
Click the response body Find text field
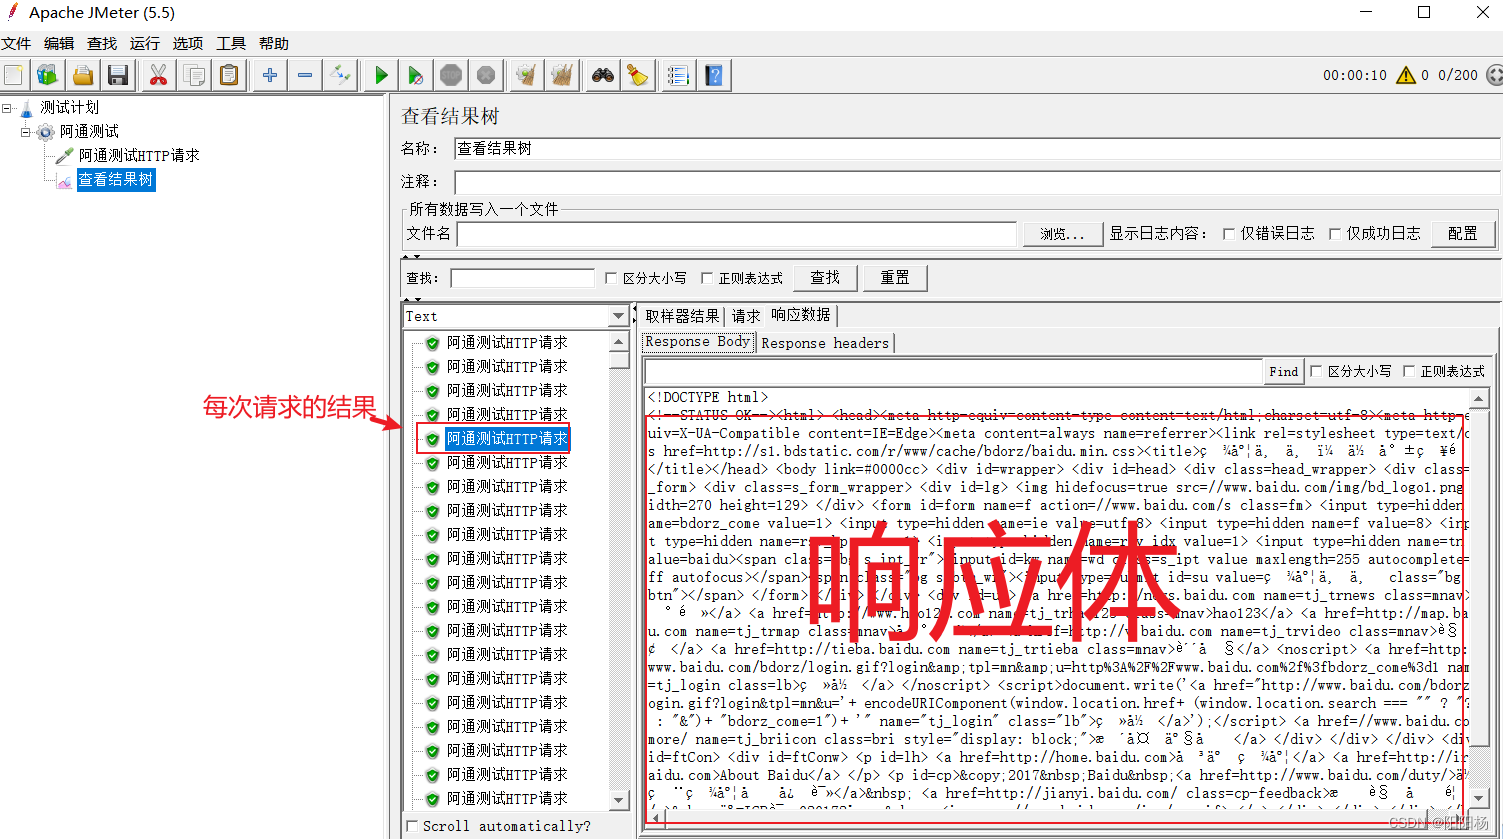tap(954, 371)
